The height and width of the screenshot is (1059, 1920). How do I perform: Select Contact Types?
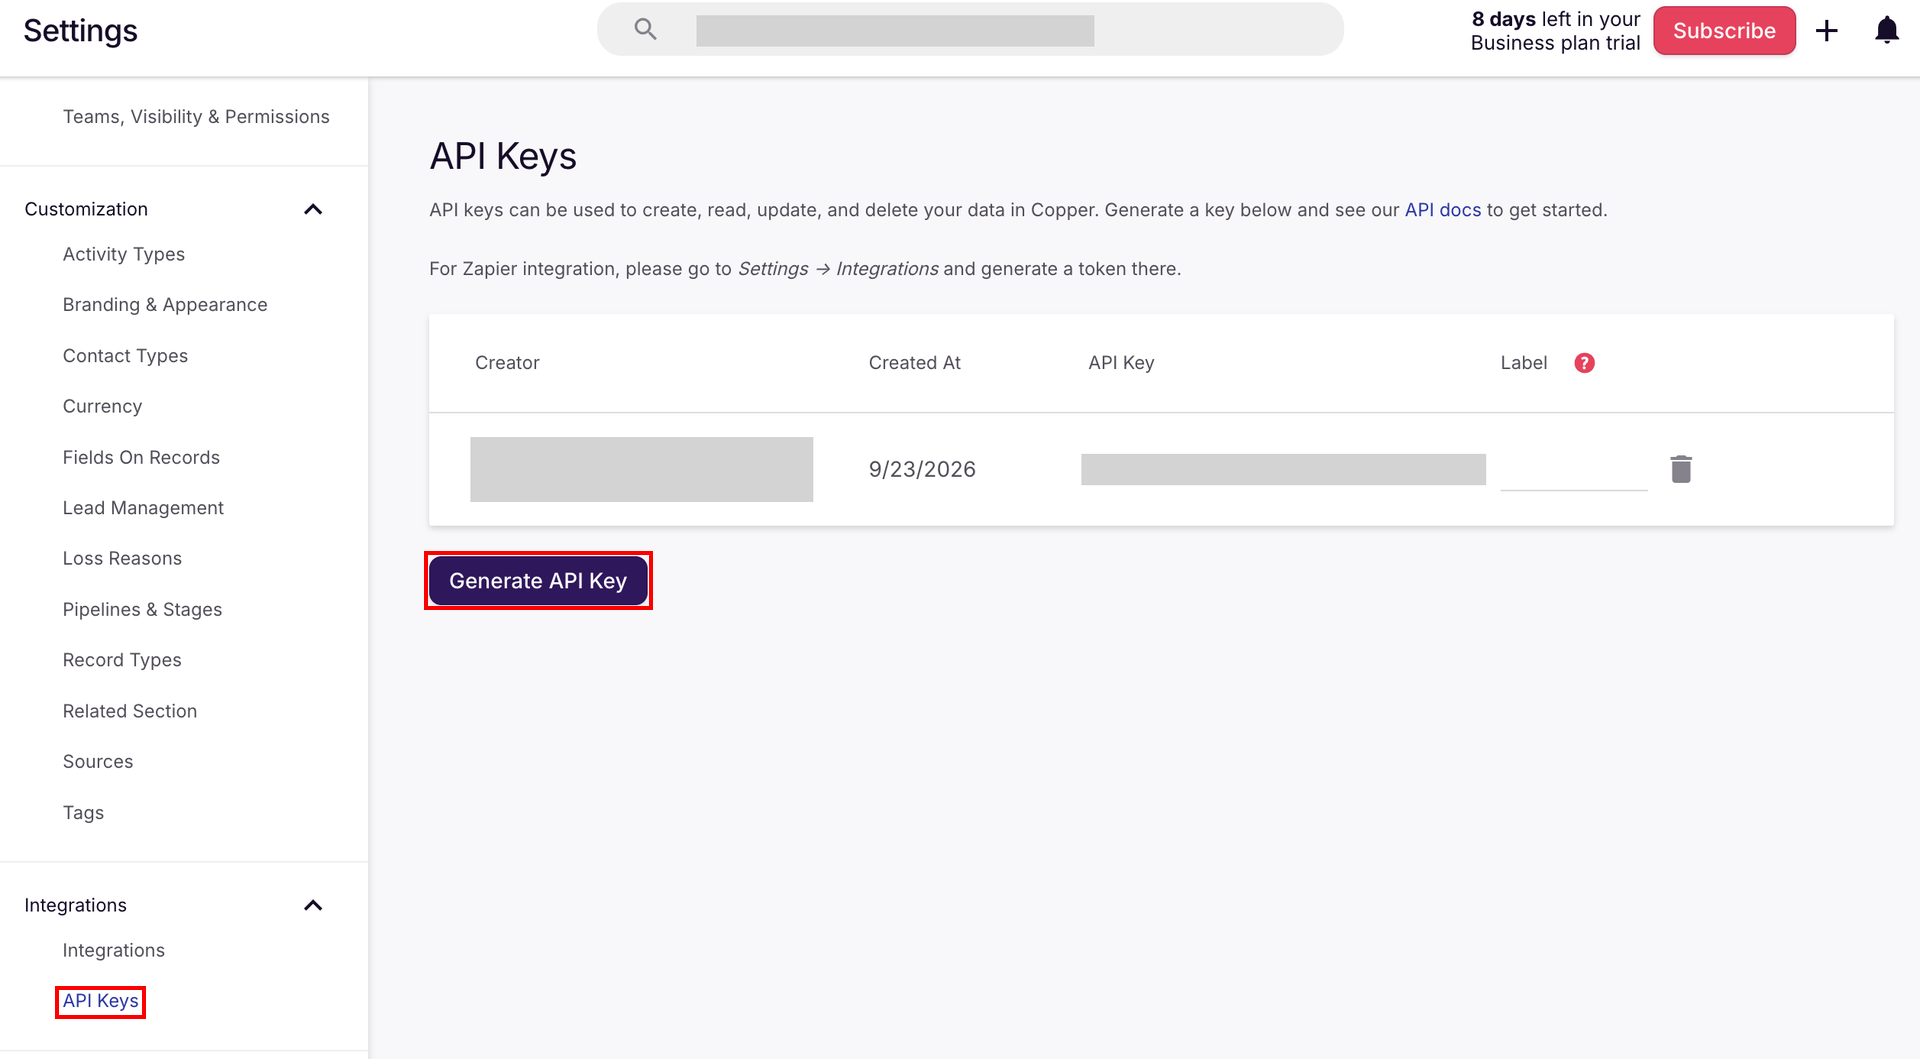125,356
